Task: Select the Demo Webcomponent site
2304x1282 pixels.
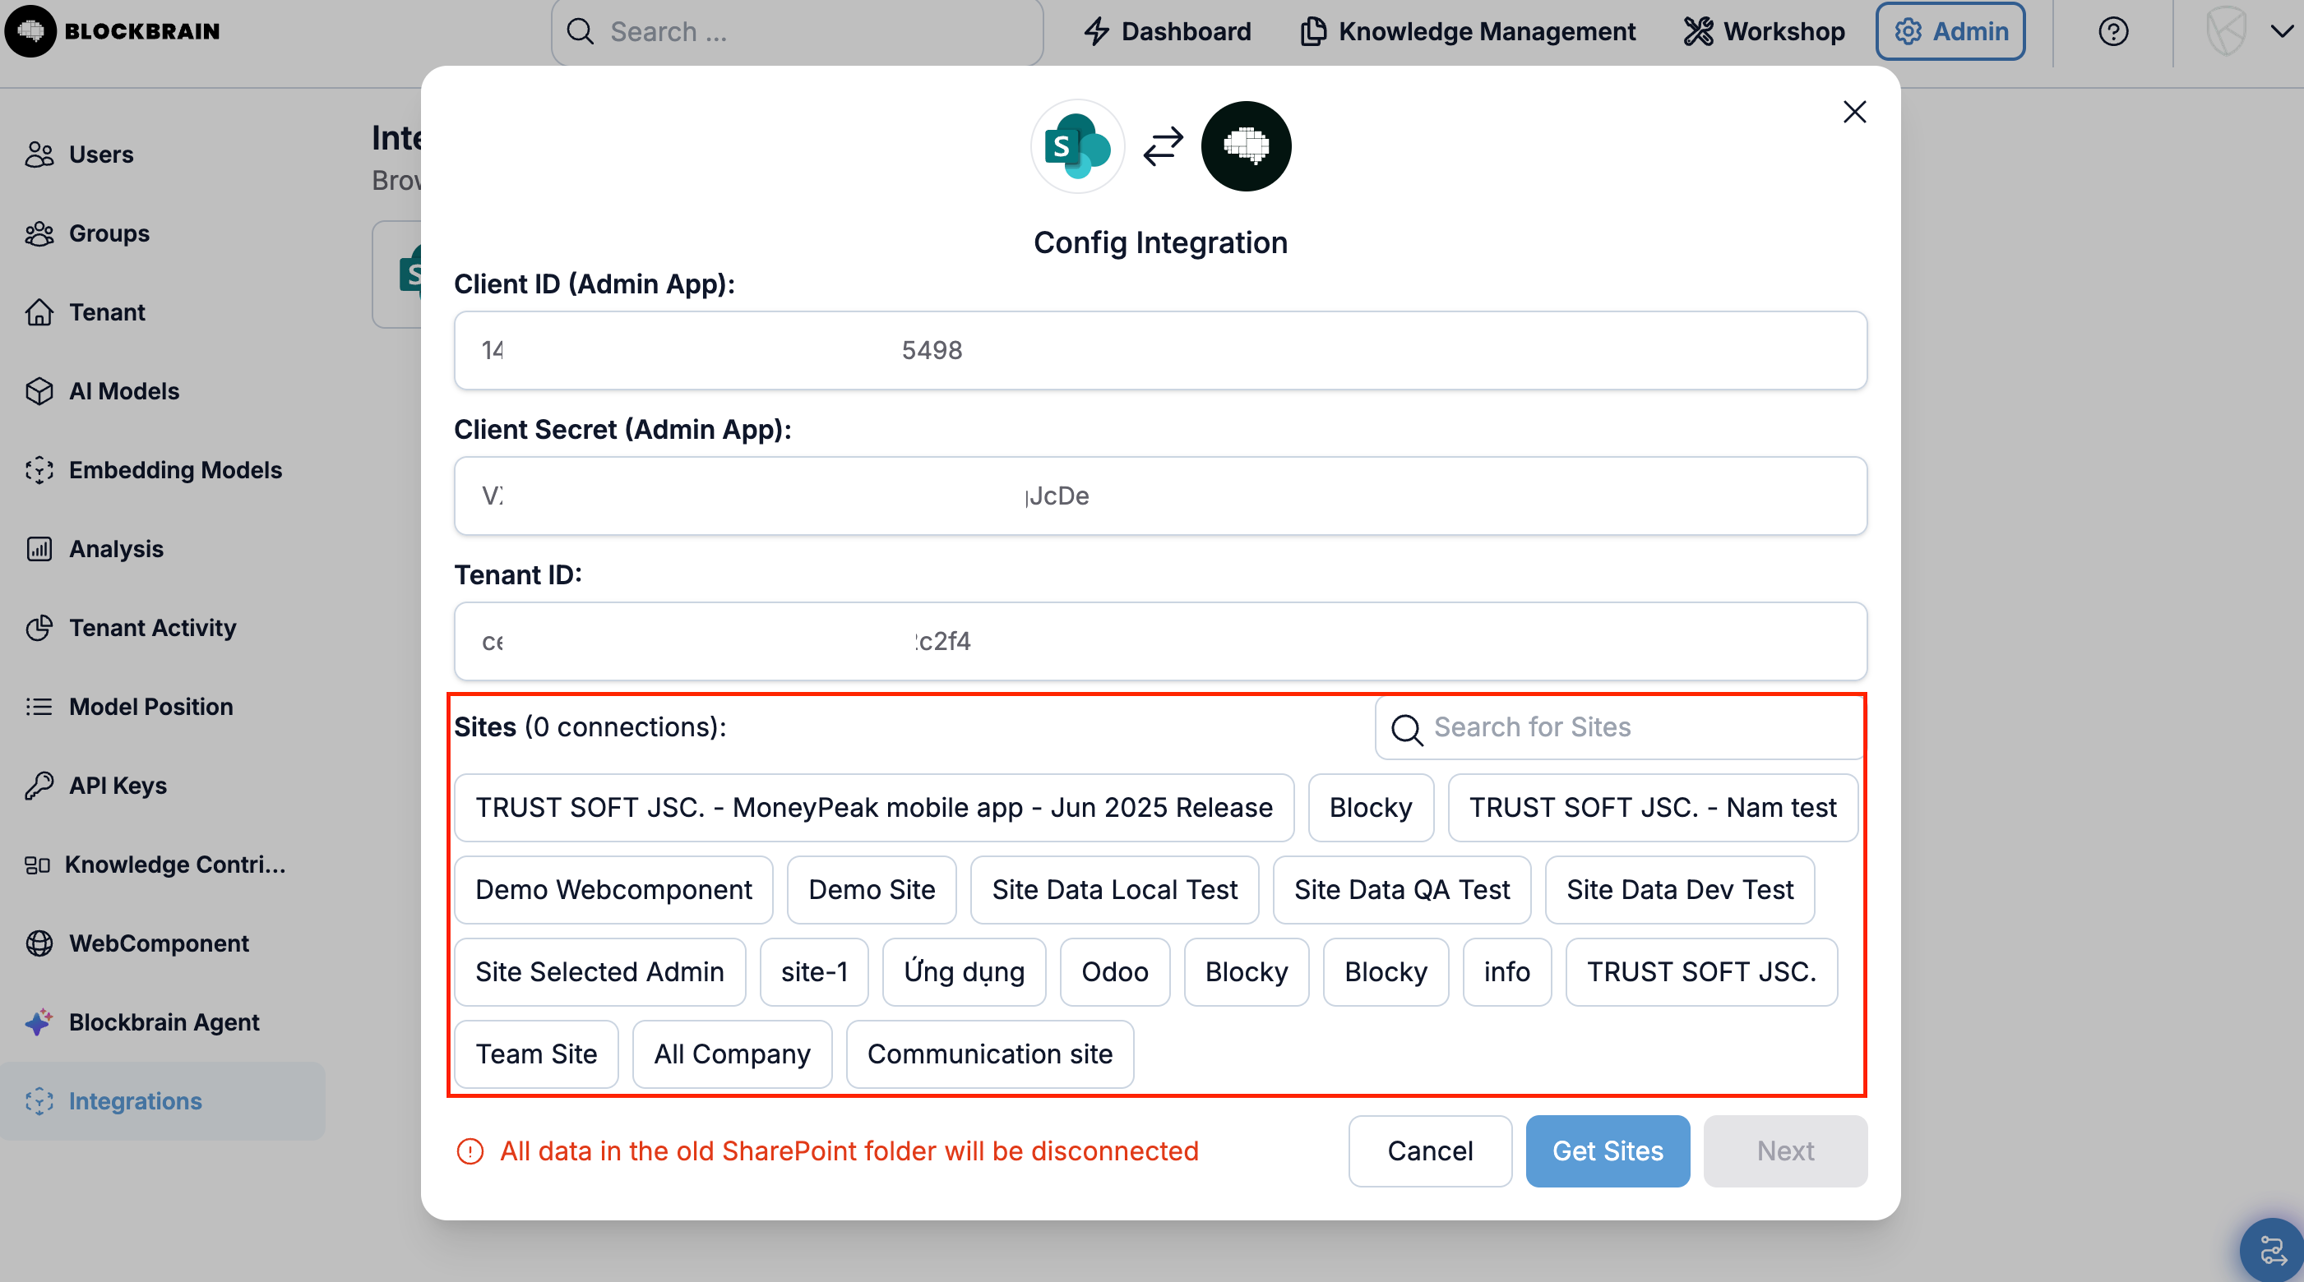Action: pyautogui.click(x=614, y=890)
